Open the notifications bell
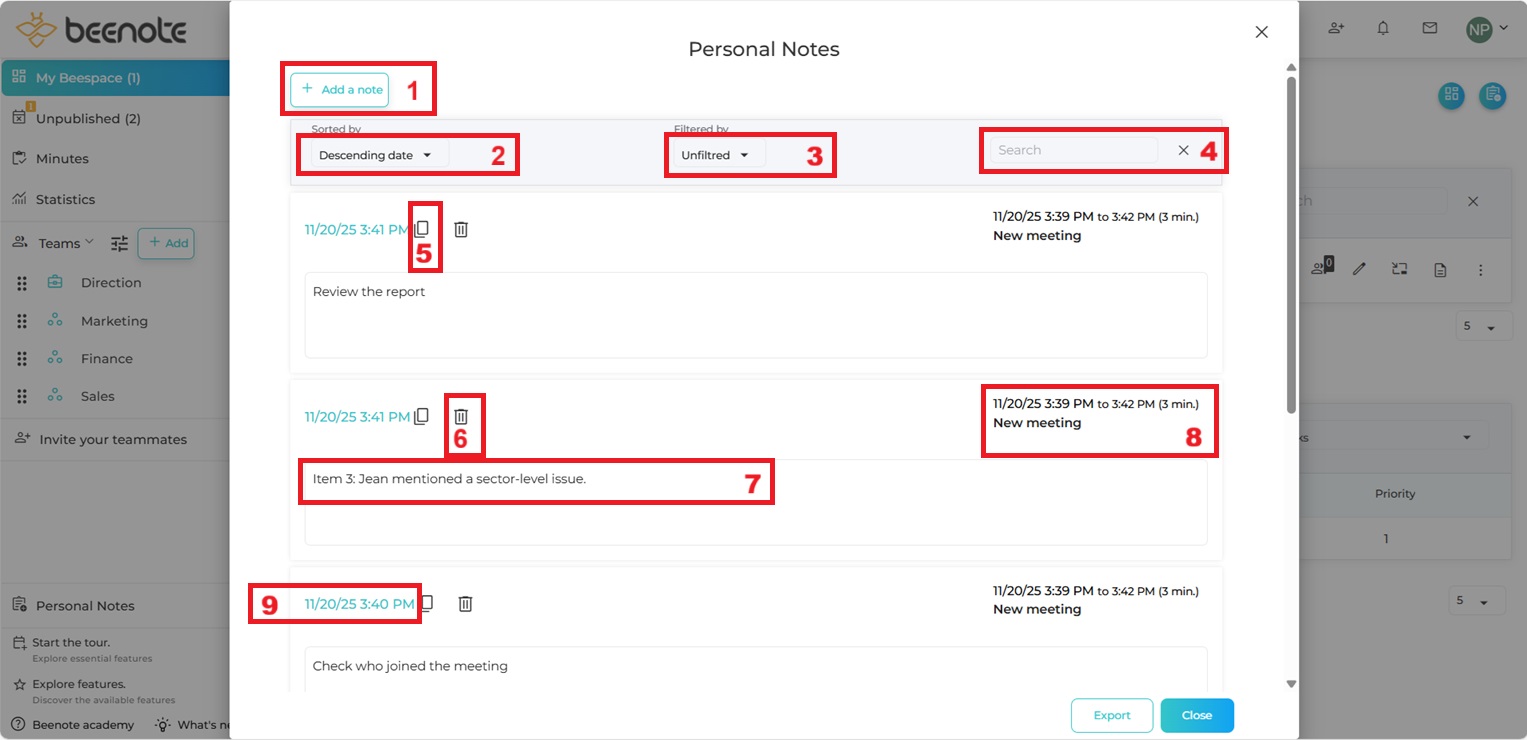This screenshot has width=1527, height=740. [1383, 28]
